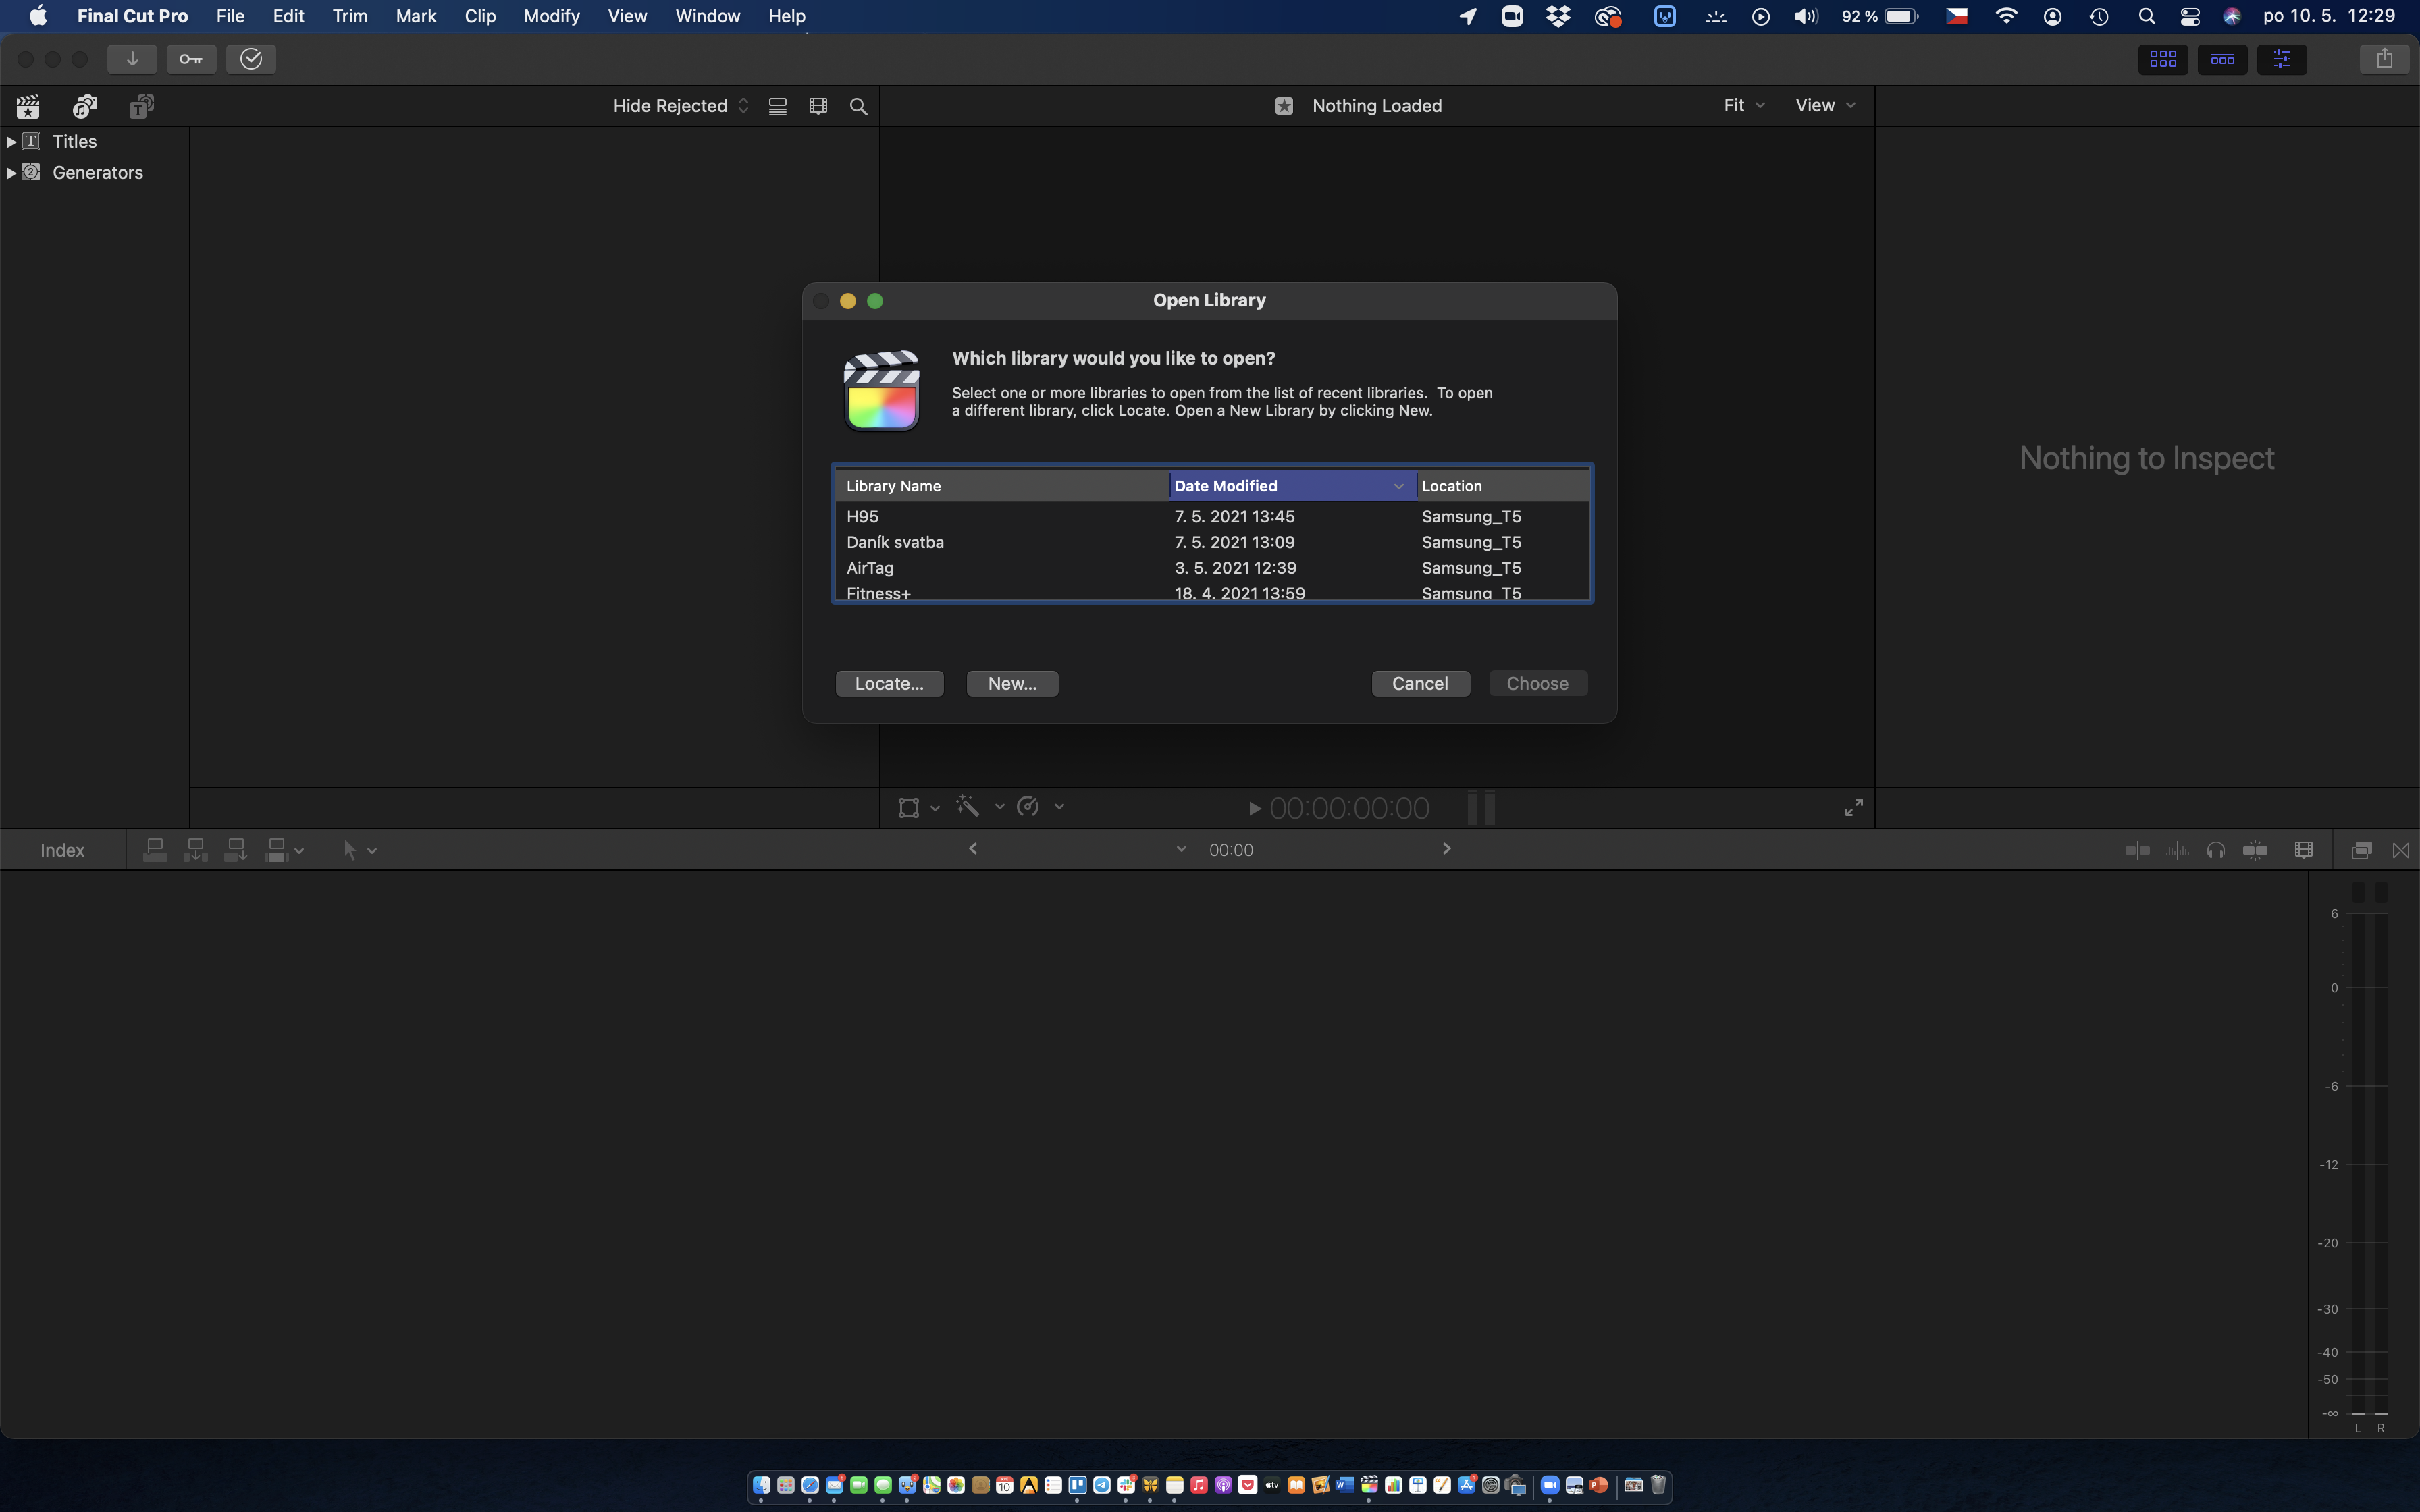Open the Trim menu
2420x1512 pixels.
coord(350,16)
